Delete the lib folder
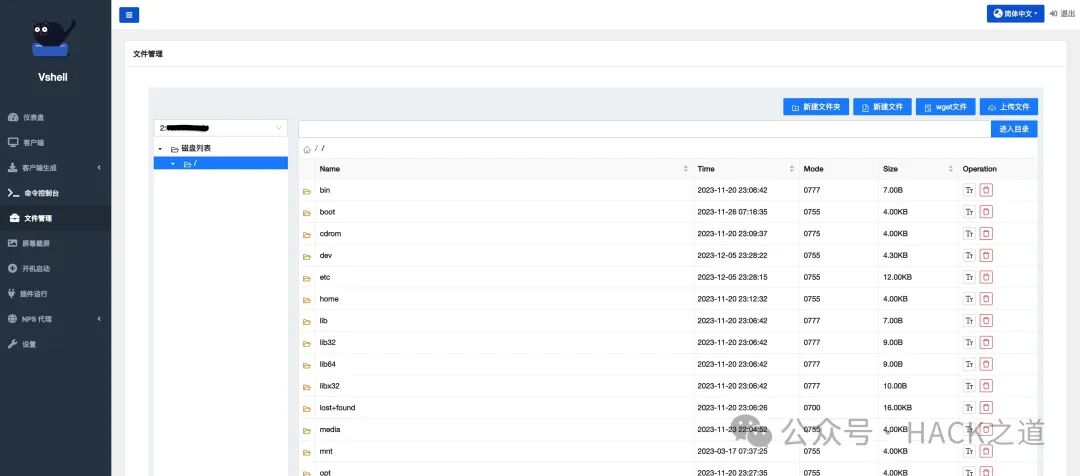The width and height of the screenshot is (1080, 476). point(986,321)
